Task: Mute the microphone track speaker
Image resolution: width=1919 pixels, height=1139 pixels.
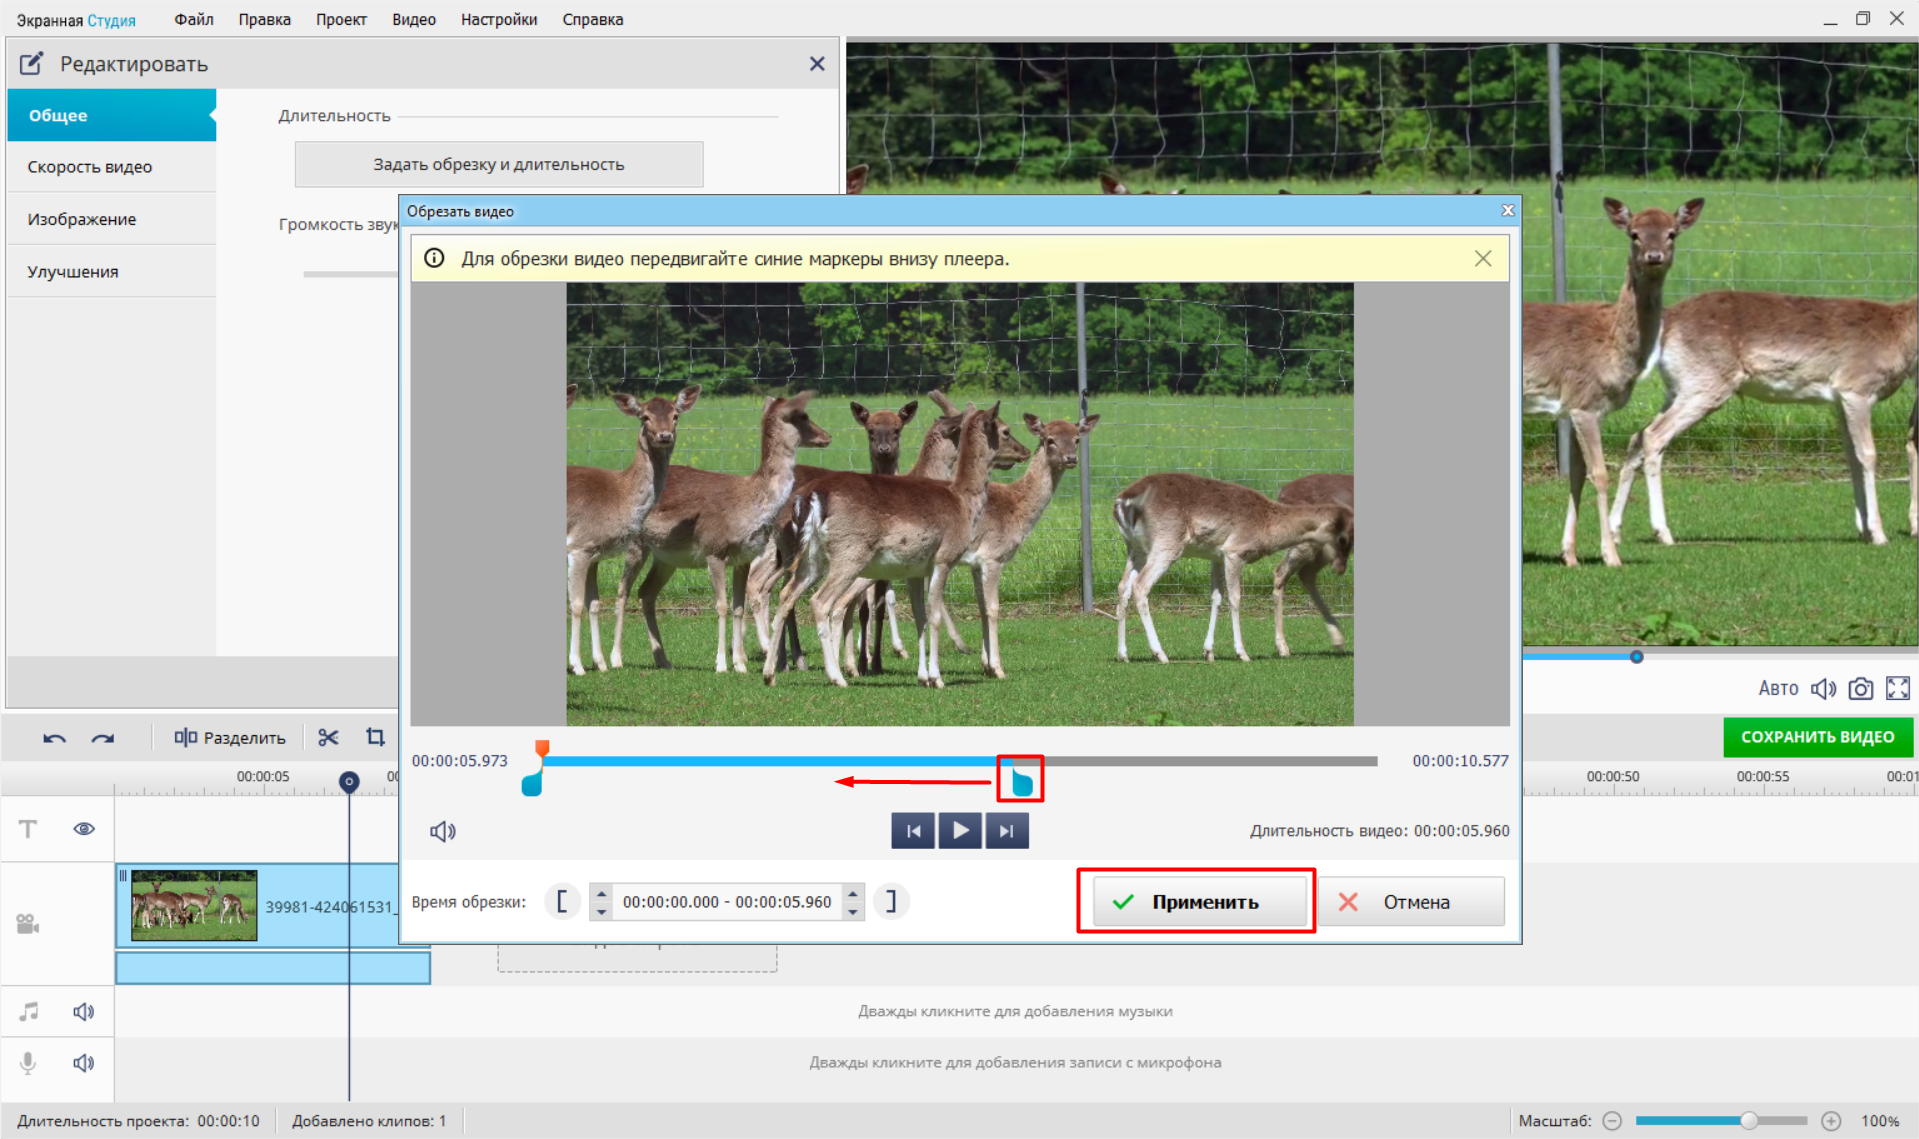Action: (84, 1063)
